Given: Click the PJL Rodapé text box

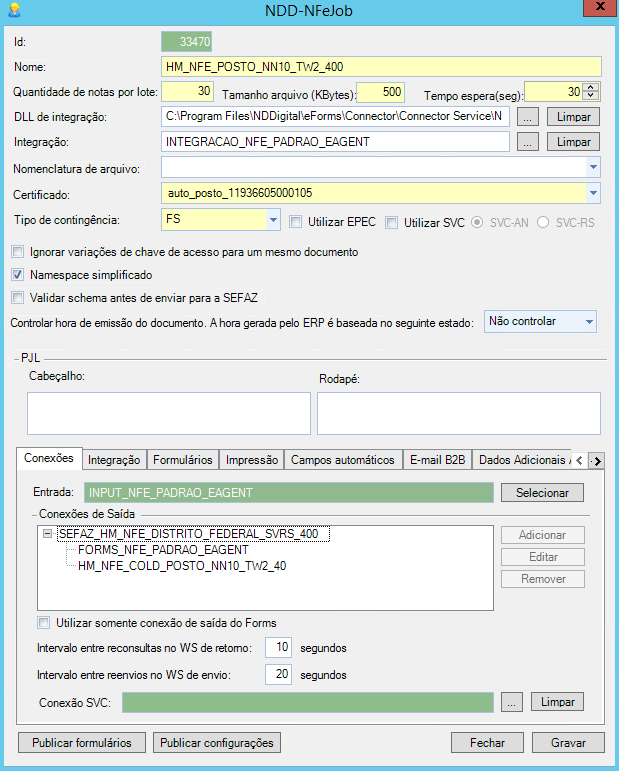Looking at the screenshot, I should [x=459, y=413].
